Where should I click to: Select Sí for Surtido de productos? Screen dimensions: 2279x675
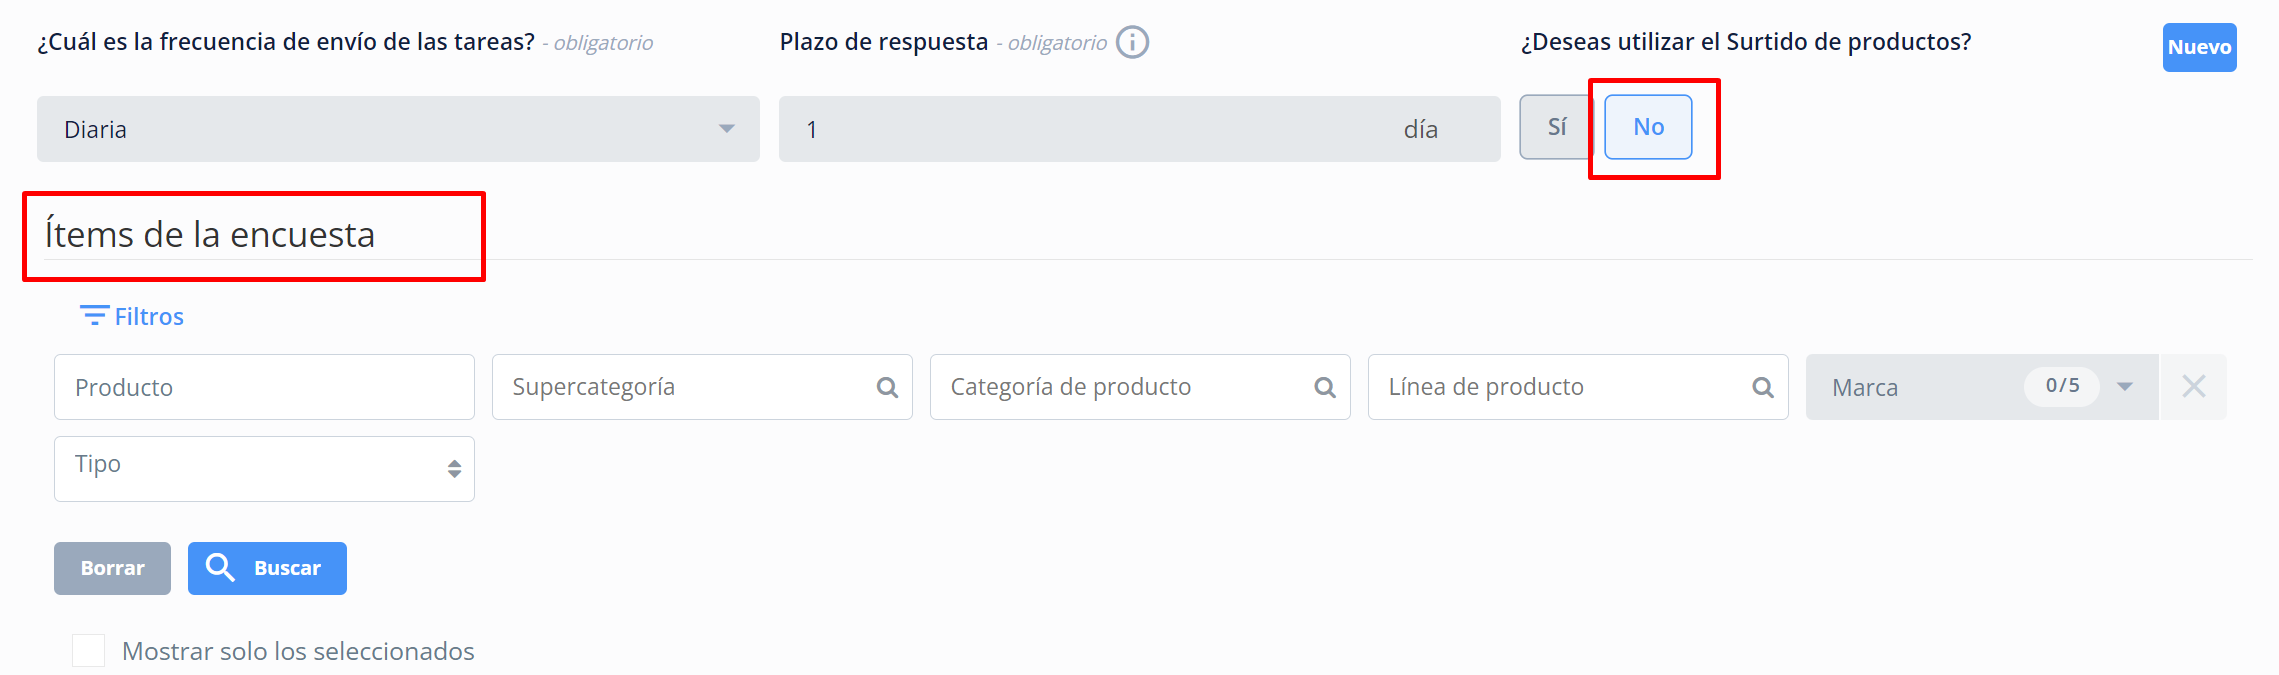pos(1556,127)
